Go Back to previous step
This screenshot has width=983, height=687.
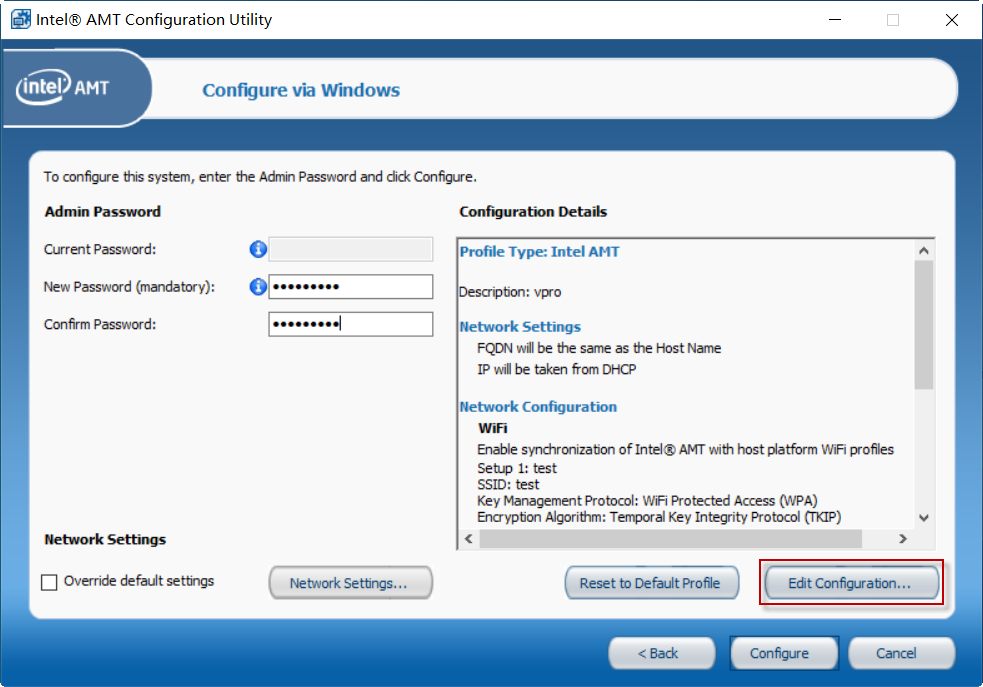(x=661, y=653)
